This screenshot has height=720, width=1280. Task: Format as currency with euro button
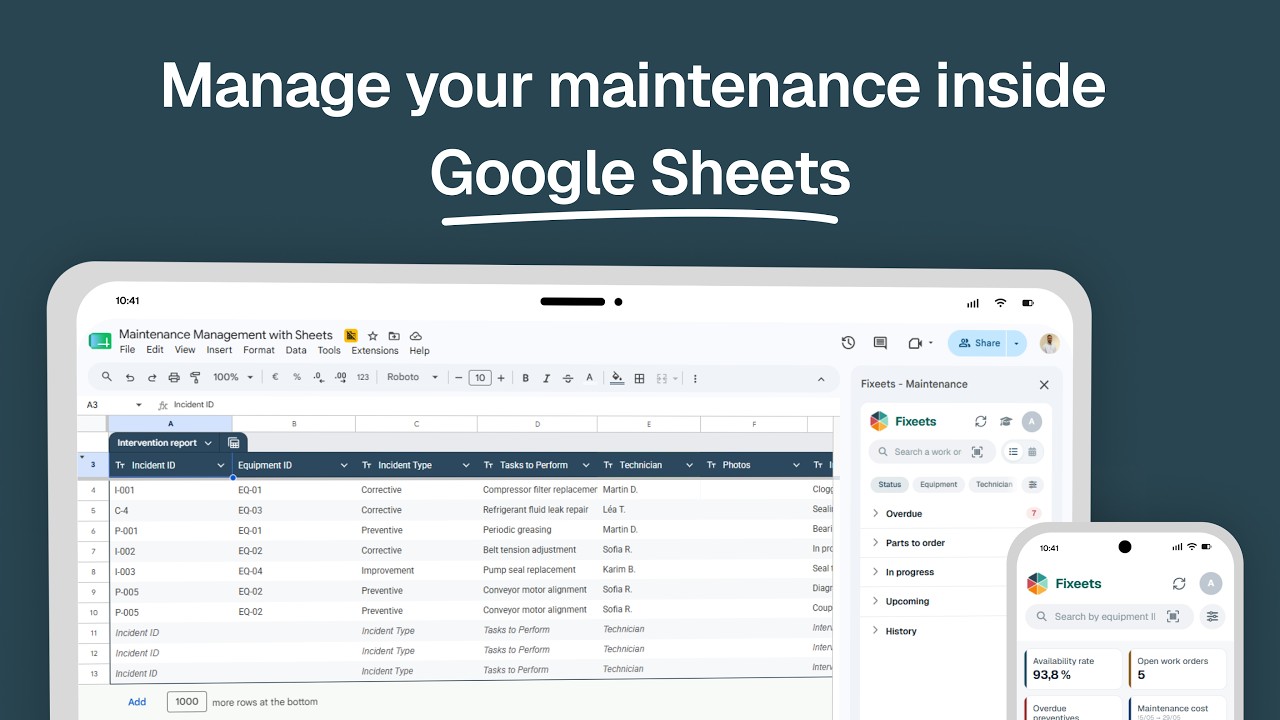(275, 378)
